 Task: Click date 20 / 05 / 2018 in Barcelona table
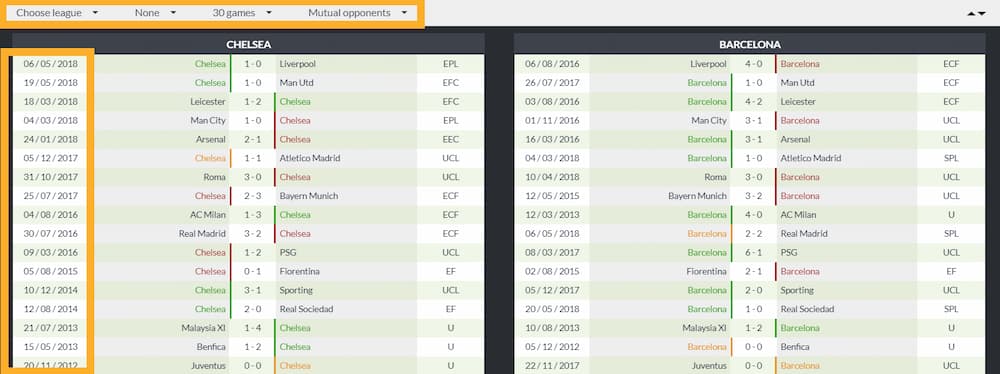click(552, 309)
